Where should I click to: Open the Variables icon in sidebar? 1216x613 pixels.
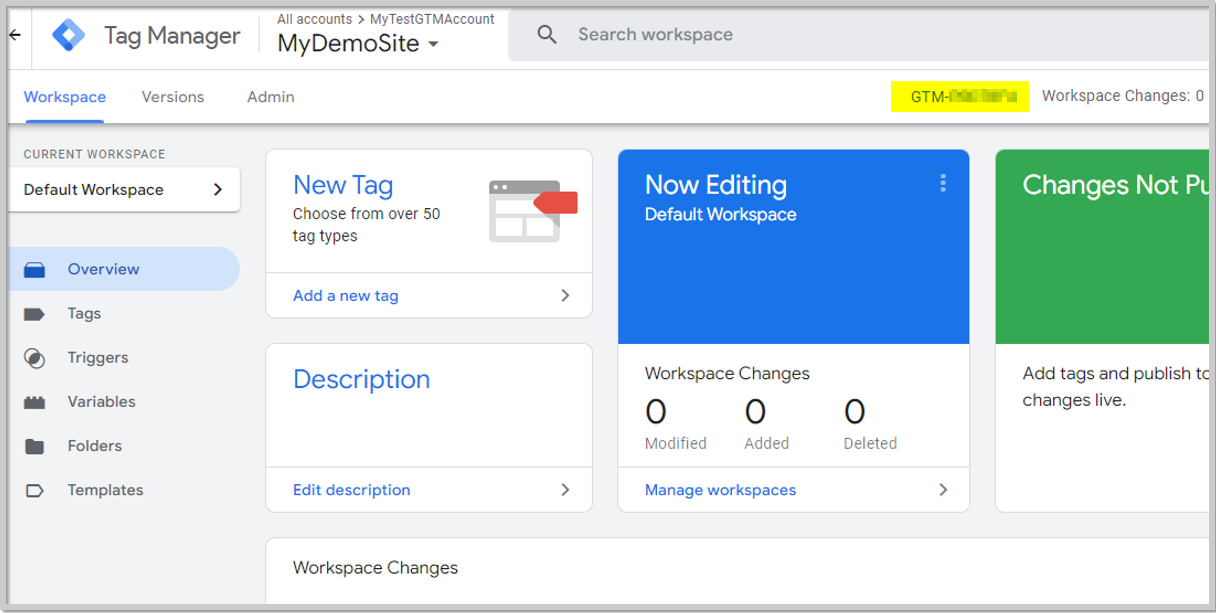tap(34, 402)
